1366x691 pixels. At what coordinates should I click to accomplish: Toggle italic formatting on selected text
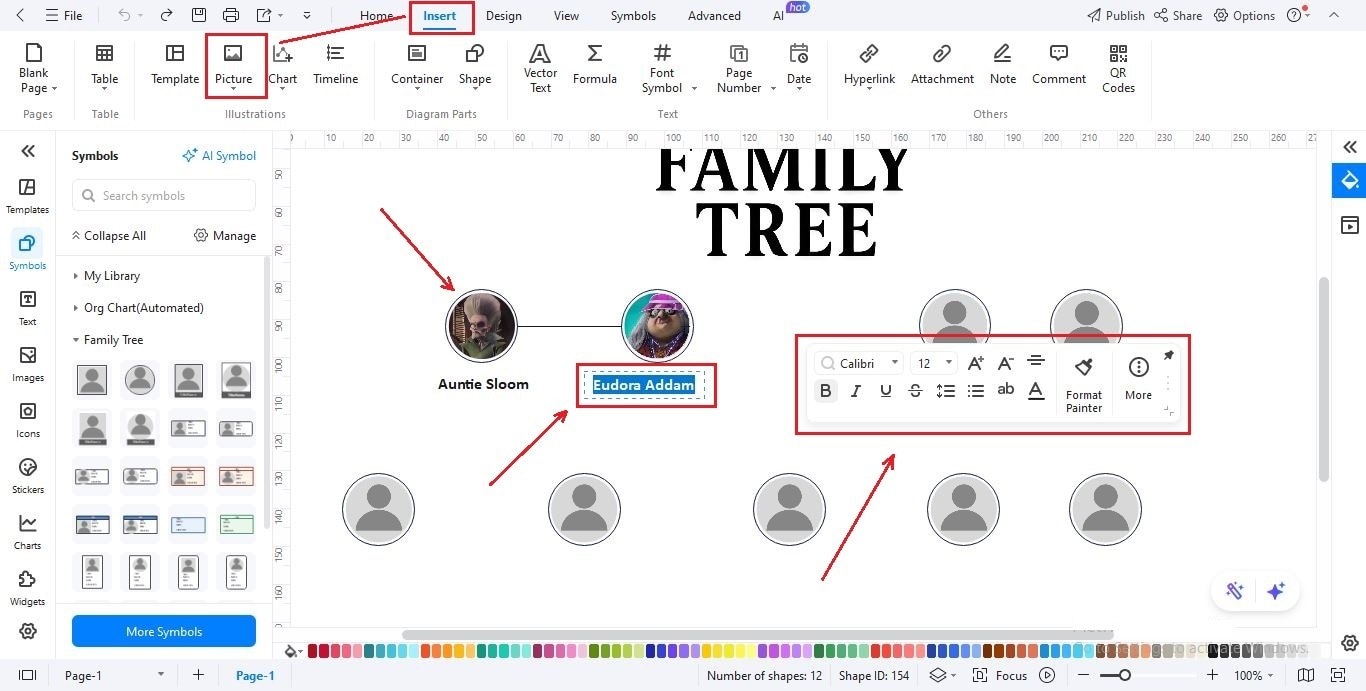click(855, 390)
